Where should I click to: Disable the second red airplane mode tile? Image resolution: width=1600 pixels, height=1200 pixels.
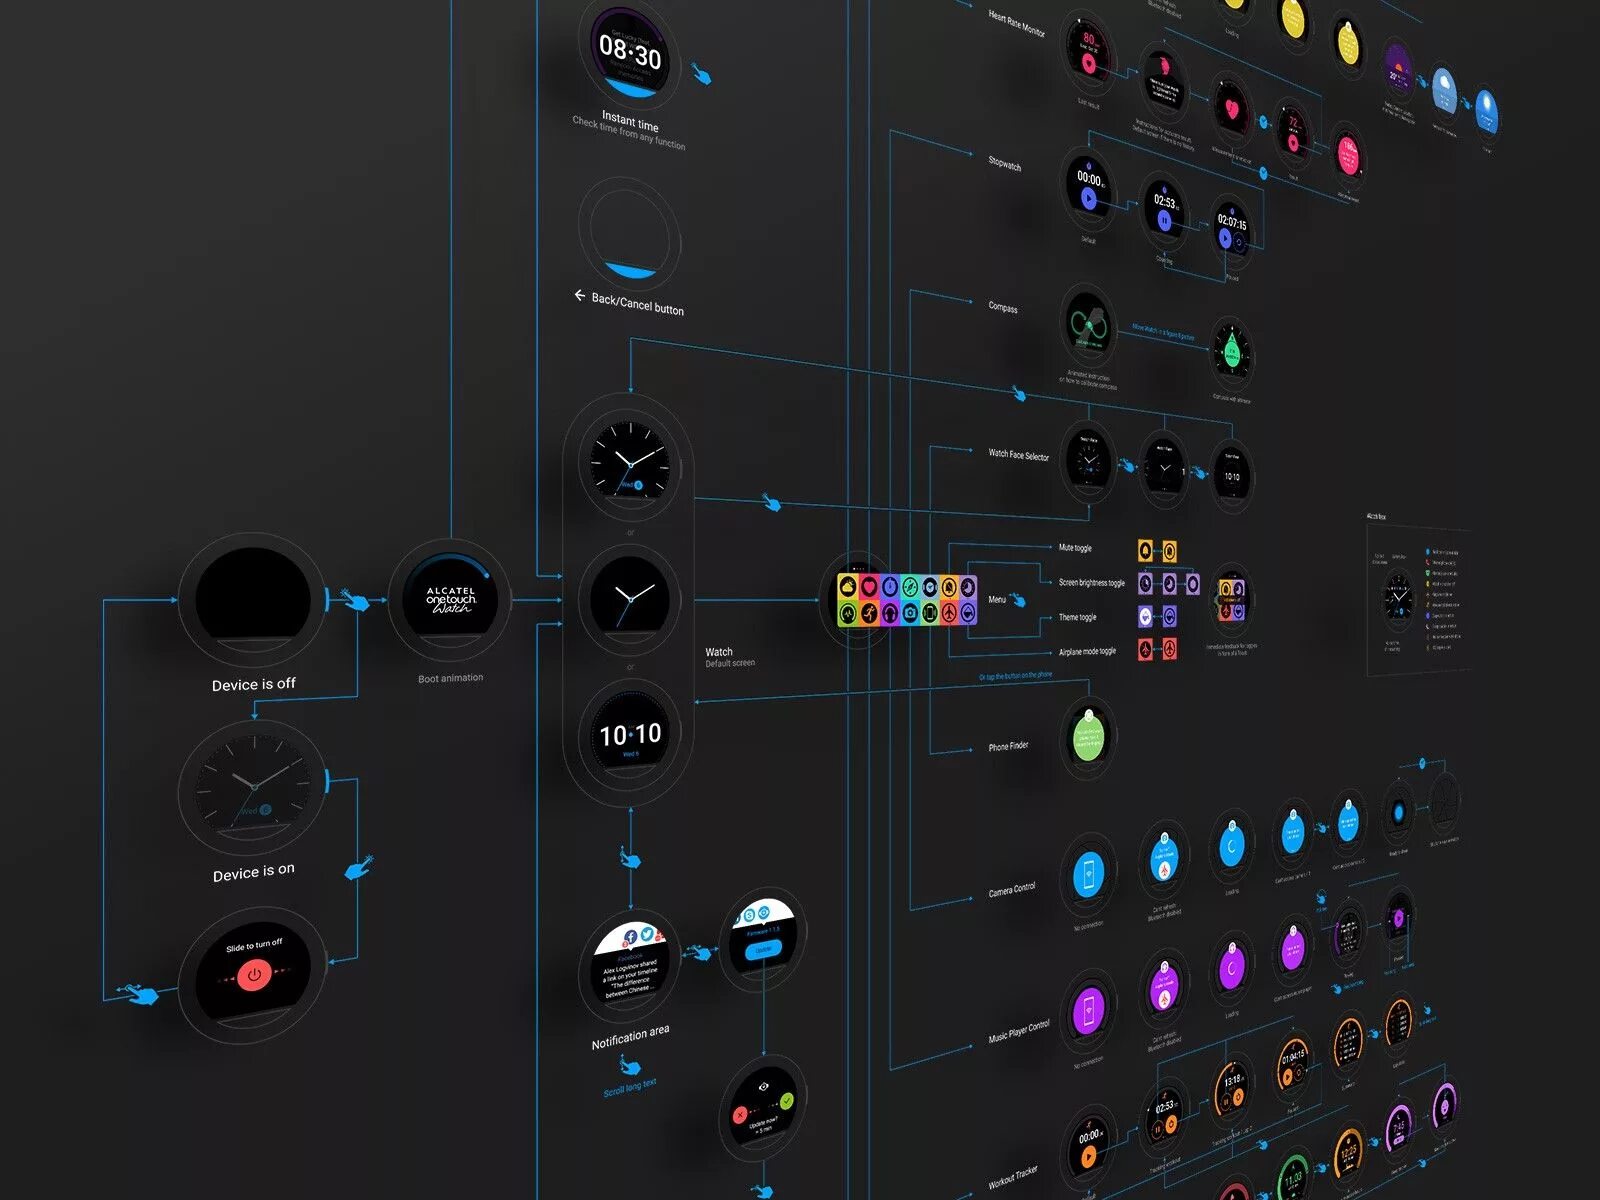1170,649
